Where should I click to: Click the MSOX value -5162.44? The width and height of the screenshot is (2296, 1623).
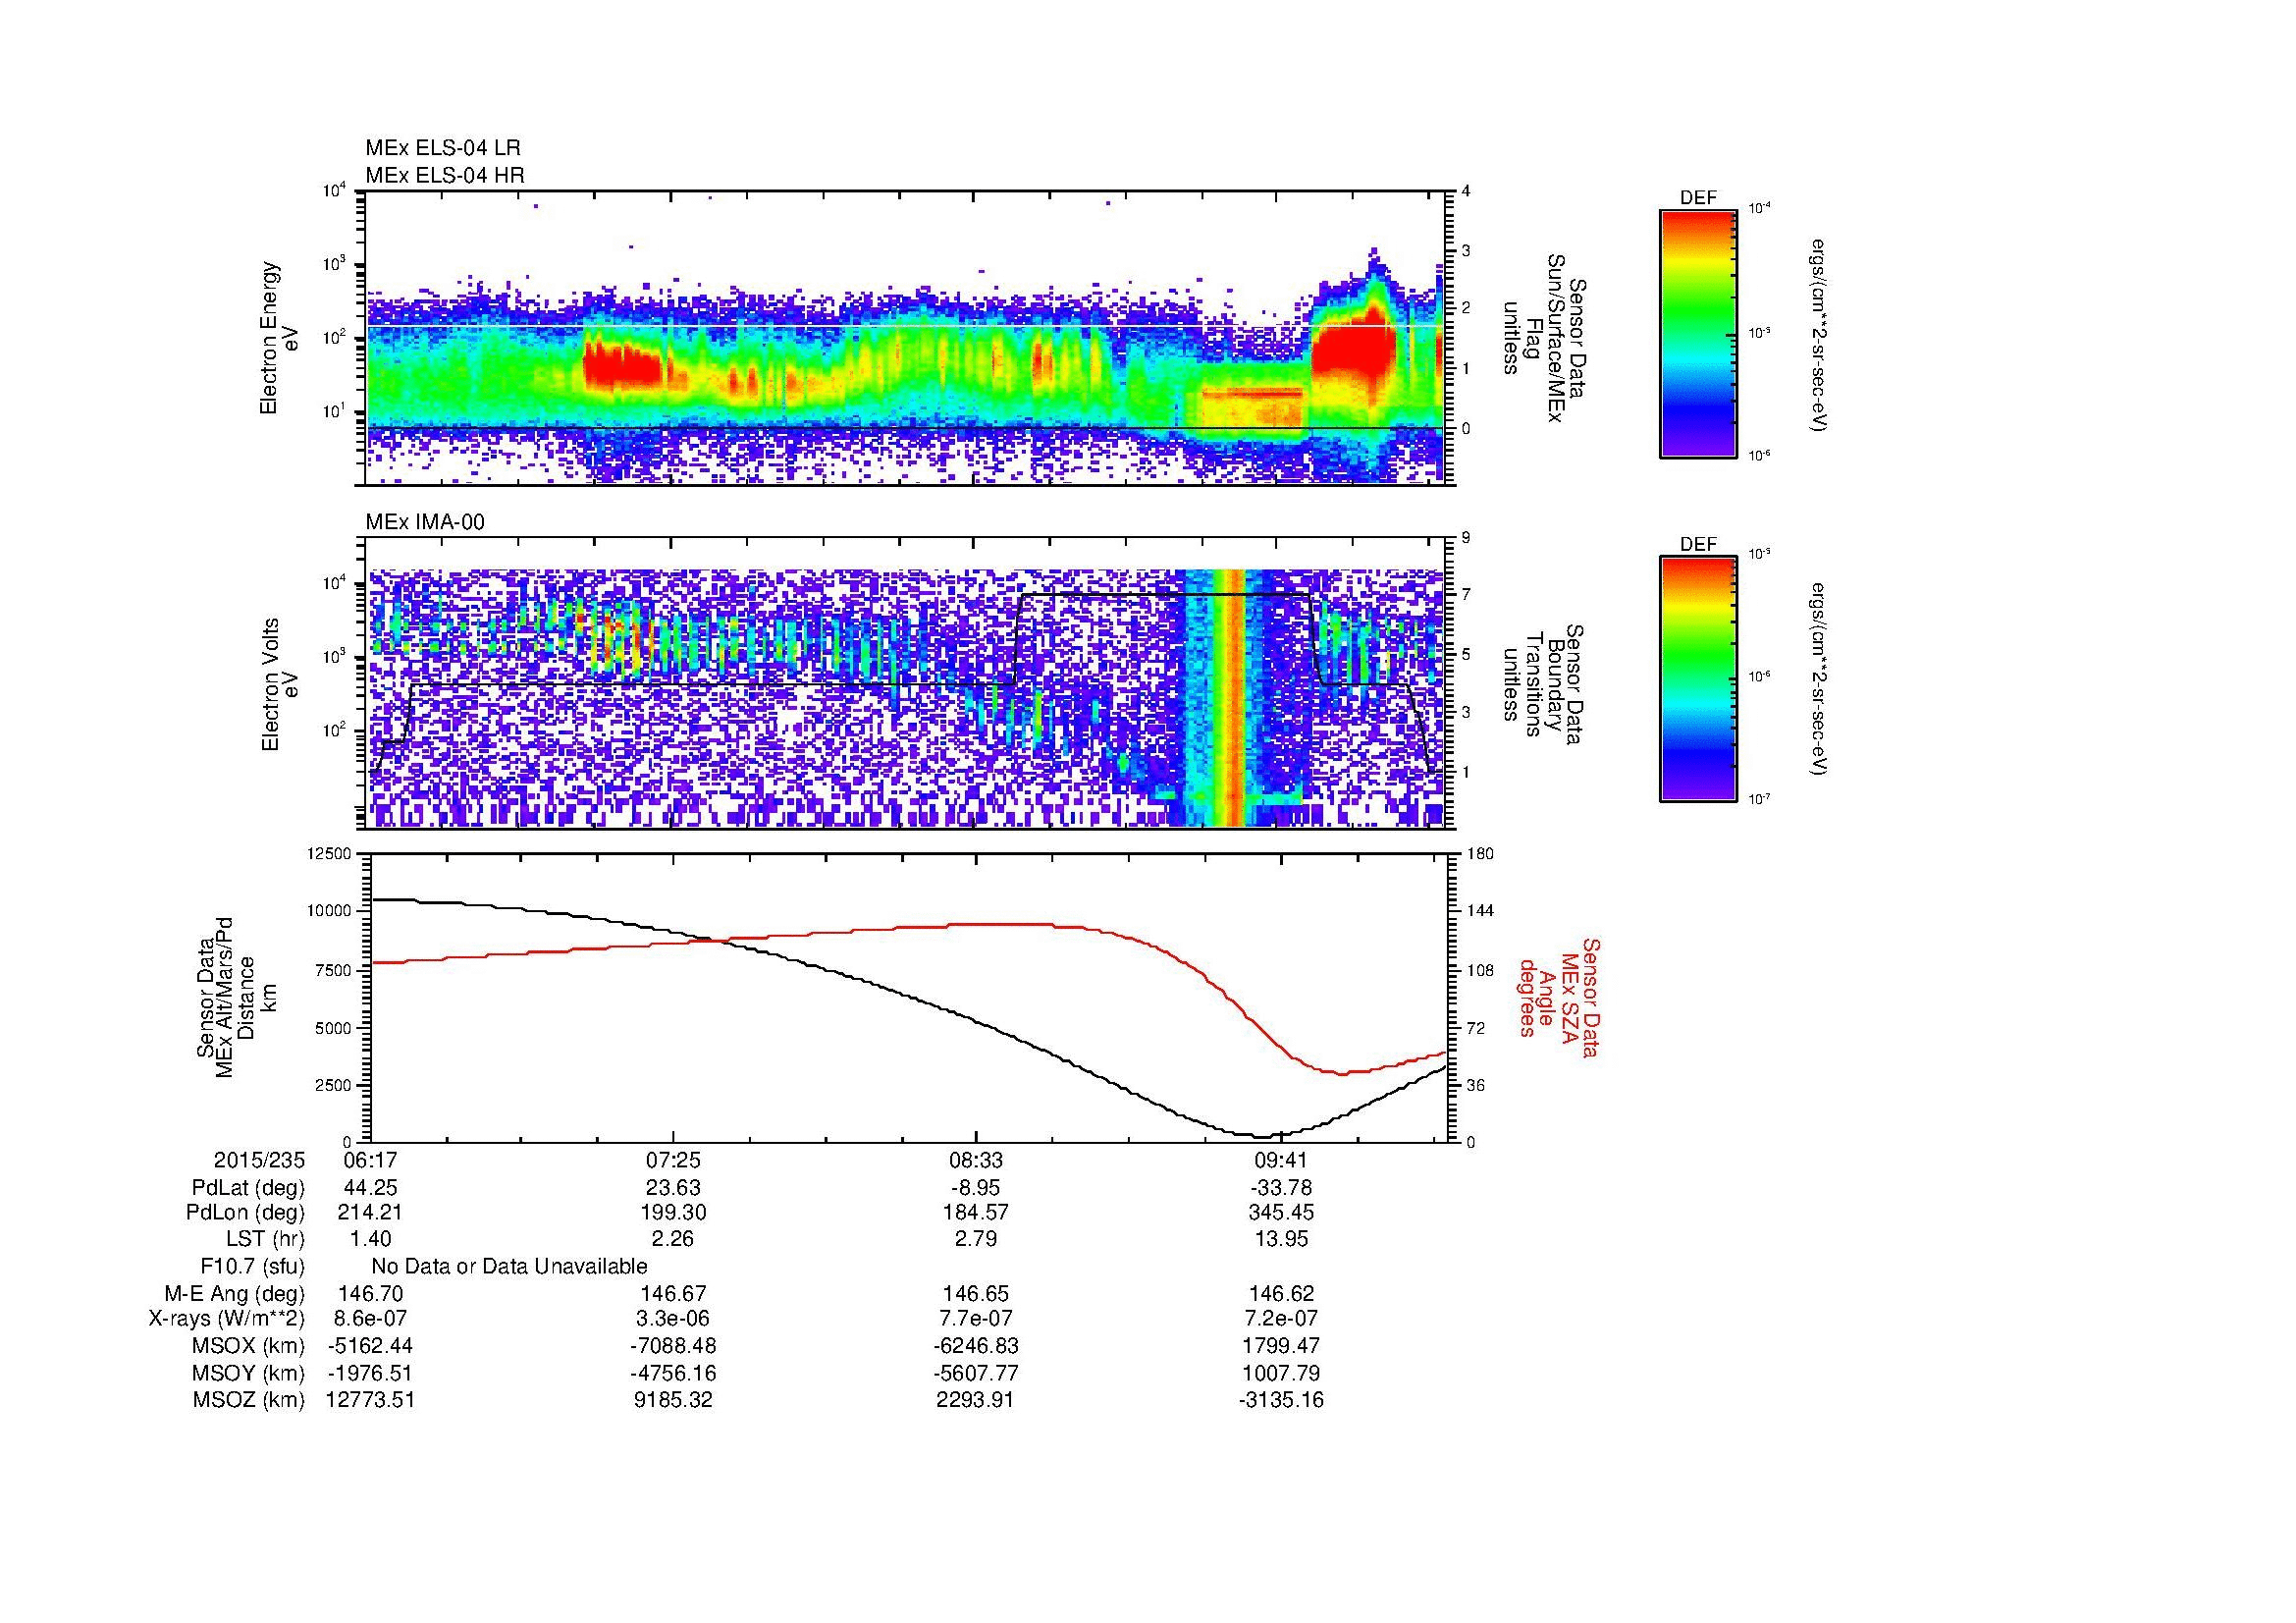tap(370, 1346)
